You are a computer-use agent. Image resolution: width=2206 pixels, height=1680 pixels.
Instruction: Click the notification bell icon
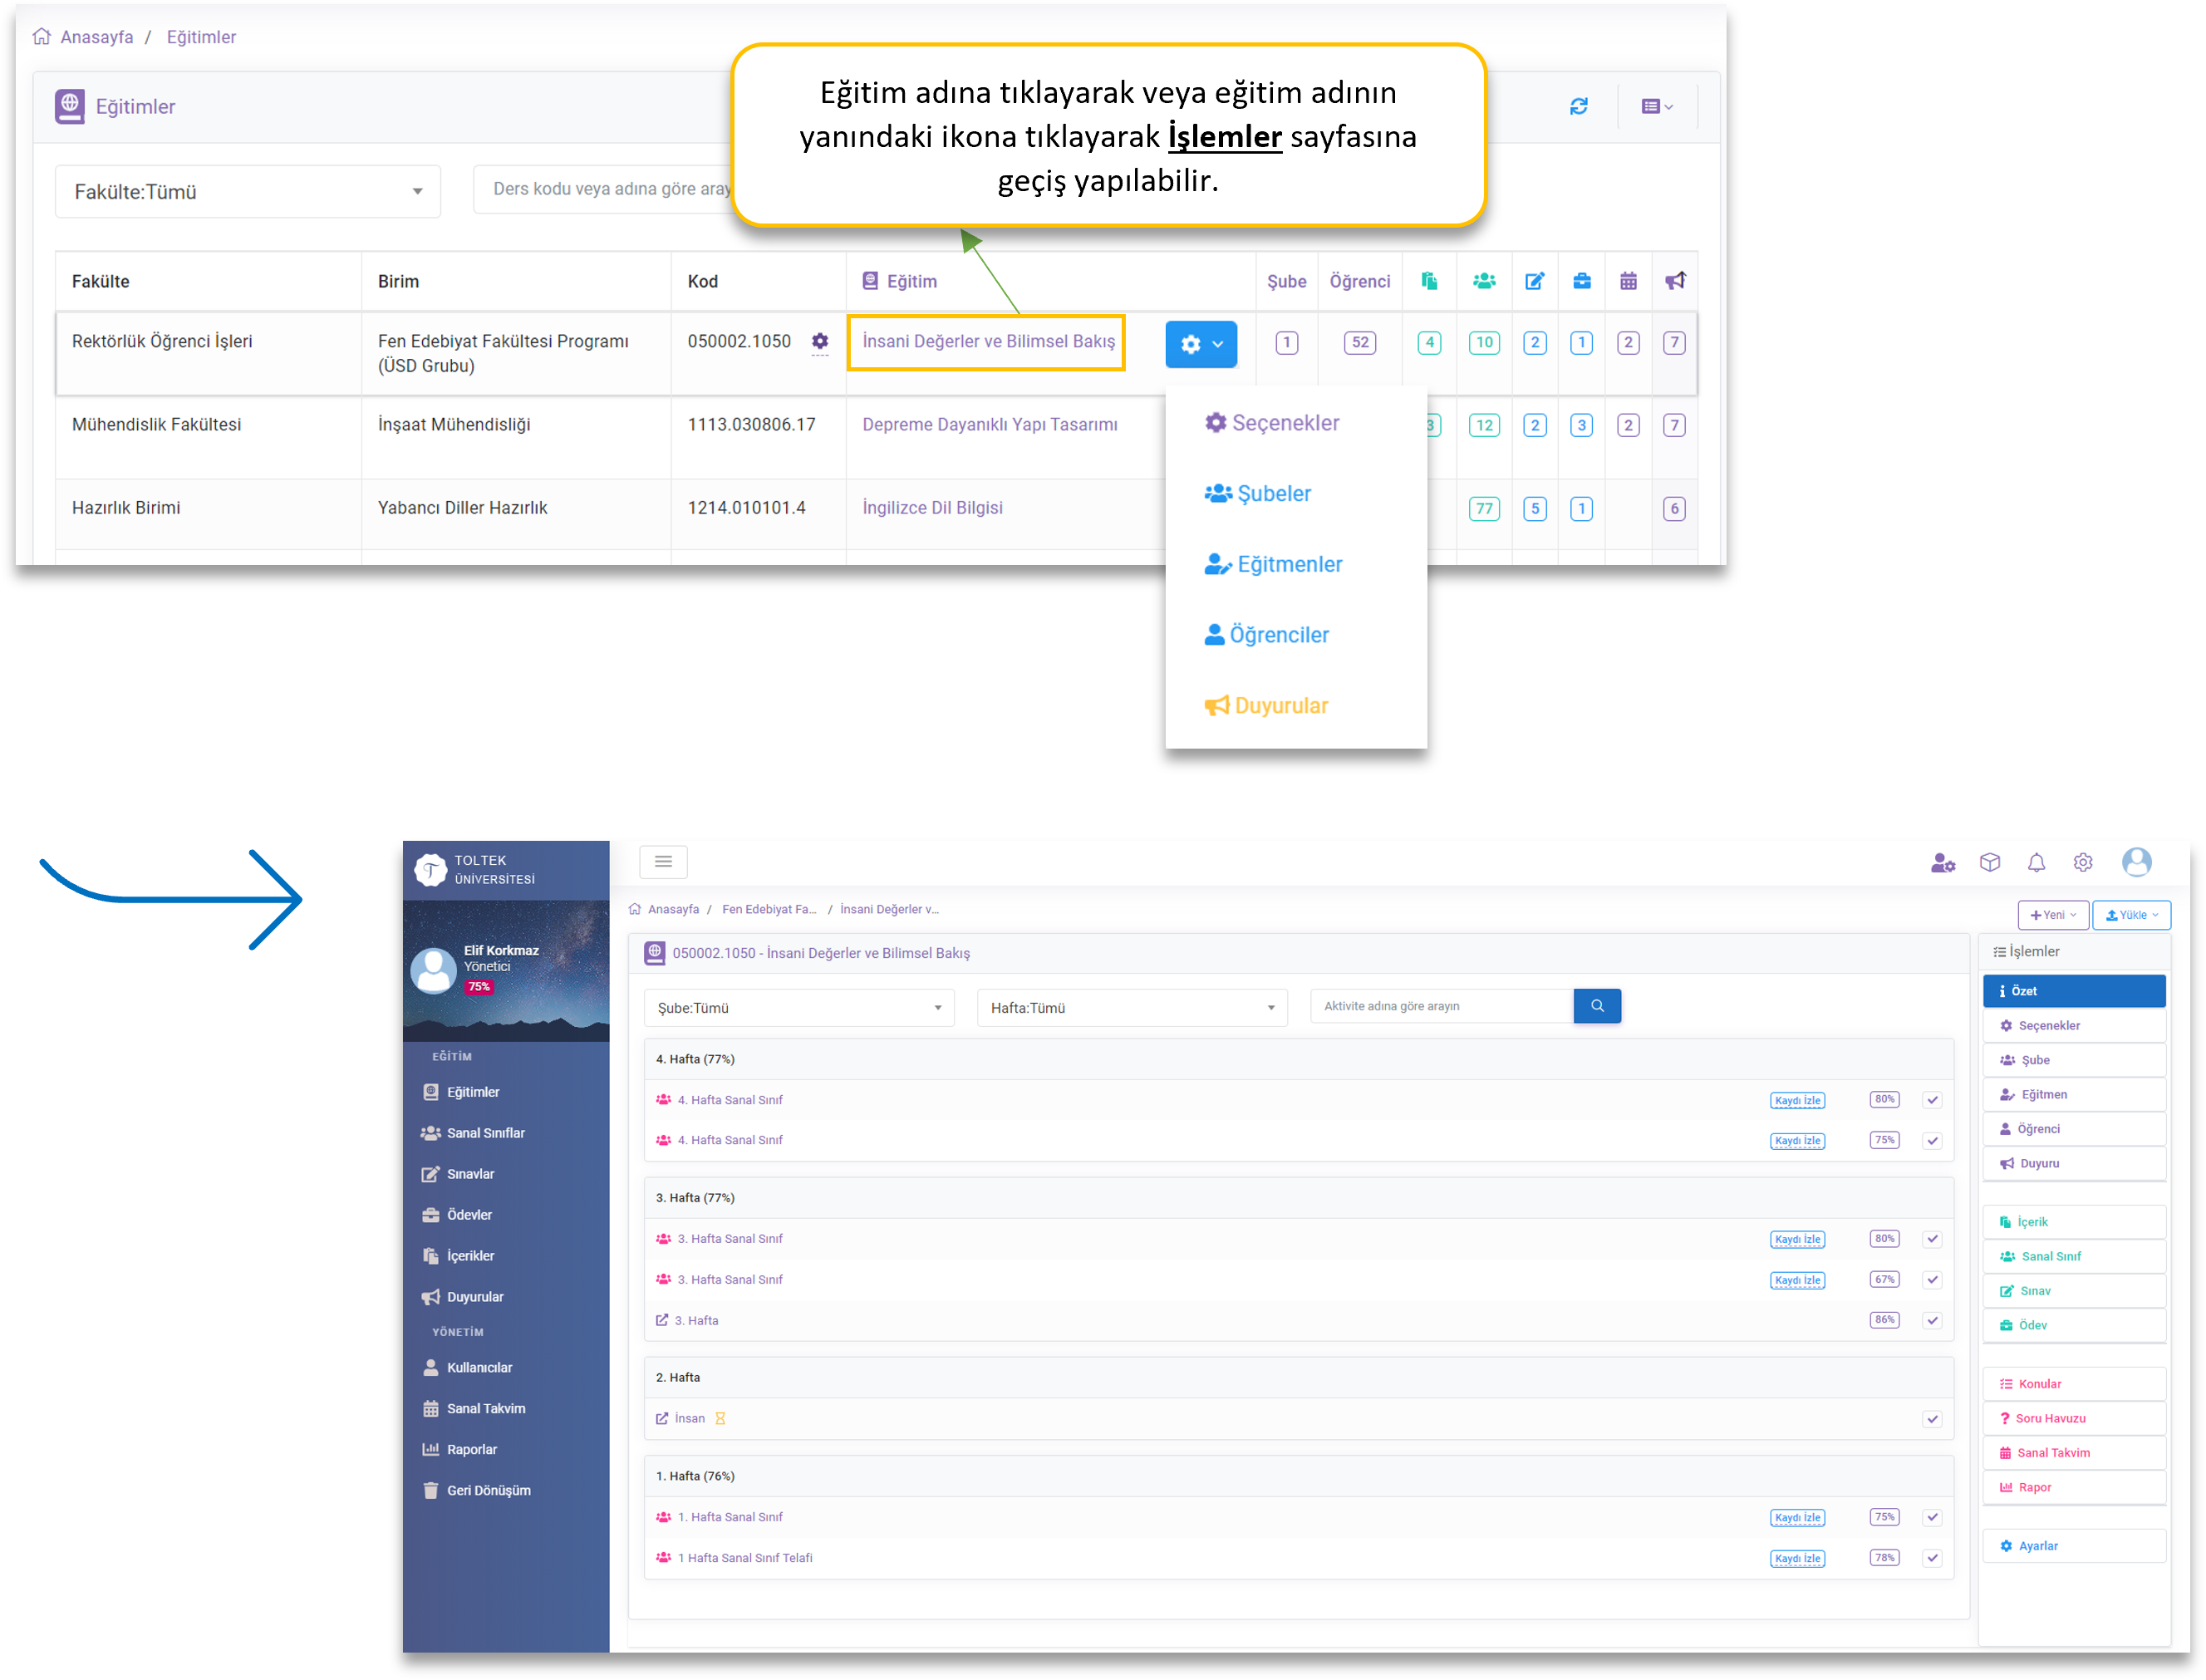[x=2036, y=862]
